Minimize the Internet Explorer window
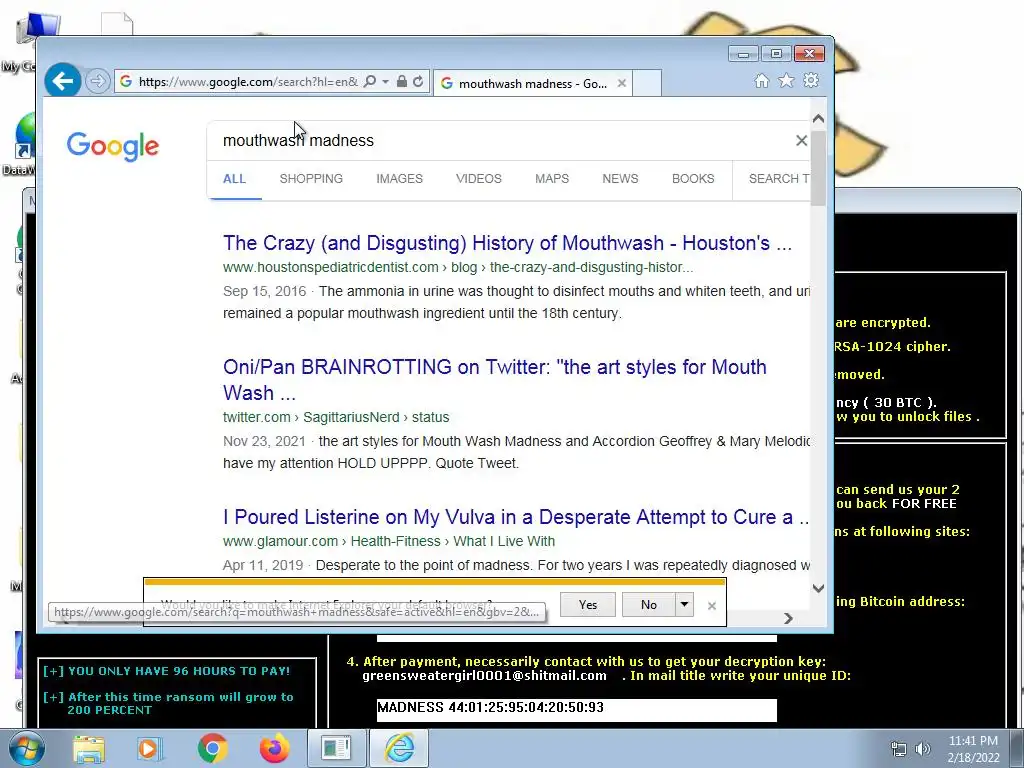Viewport: 1024px width, 768px height. click(743, 54)
